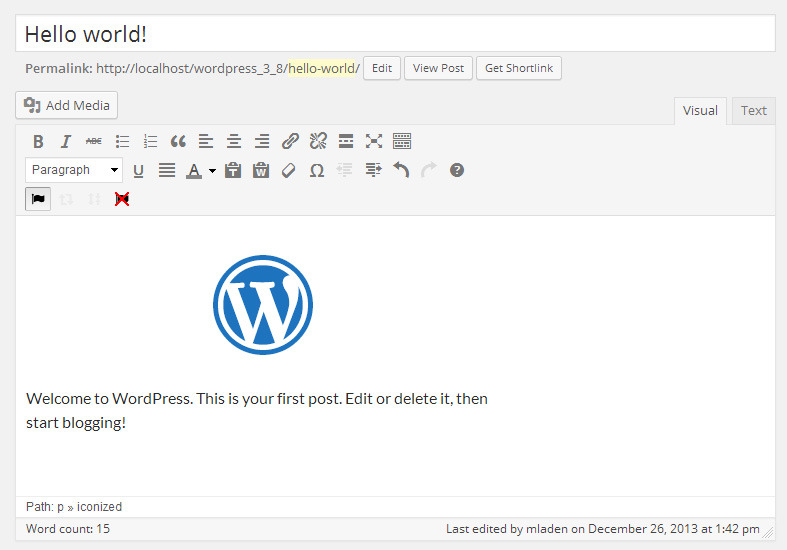Click the text color A icon
Viewport: 787px width, 550px height.
tap(194, 171)
